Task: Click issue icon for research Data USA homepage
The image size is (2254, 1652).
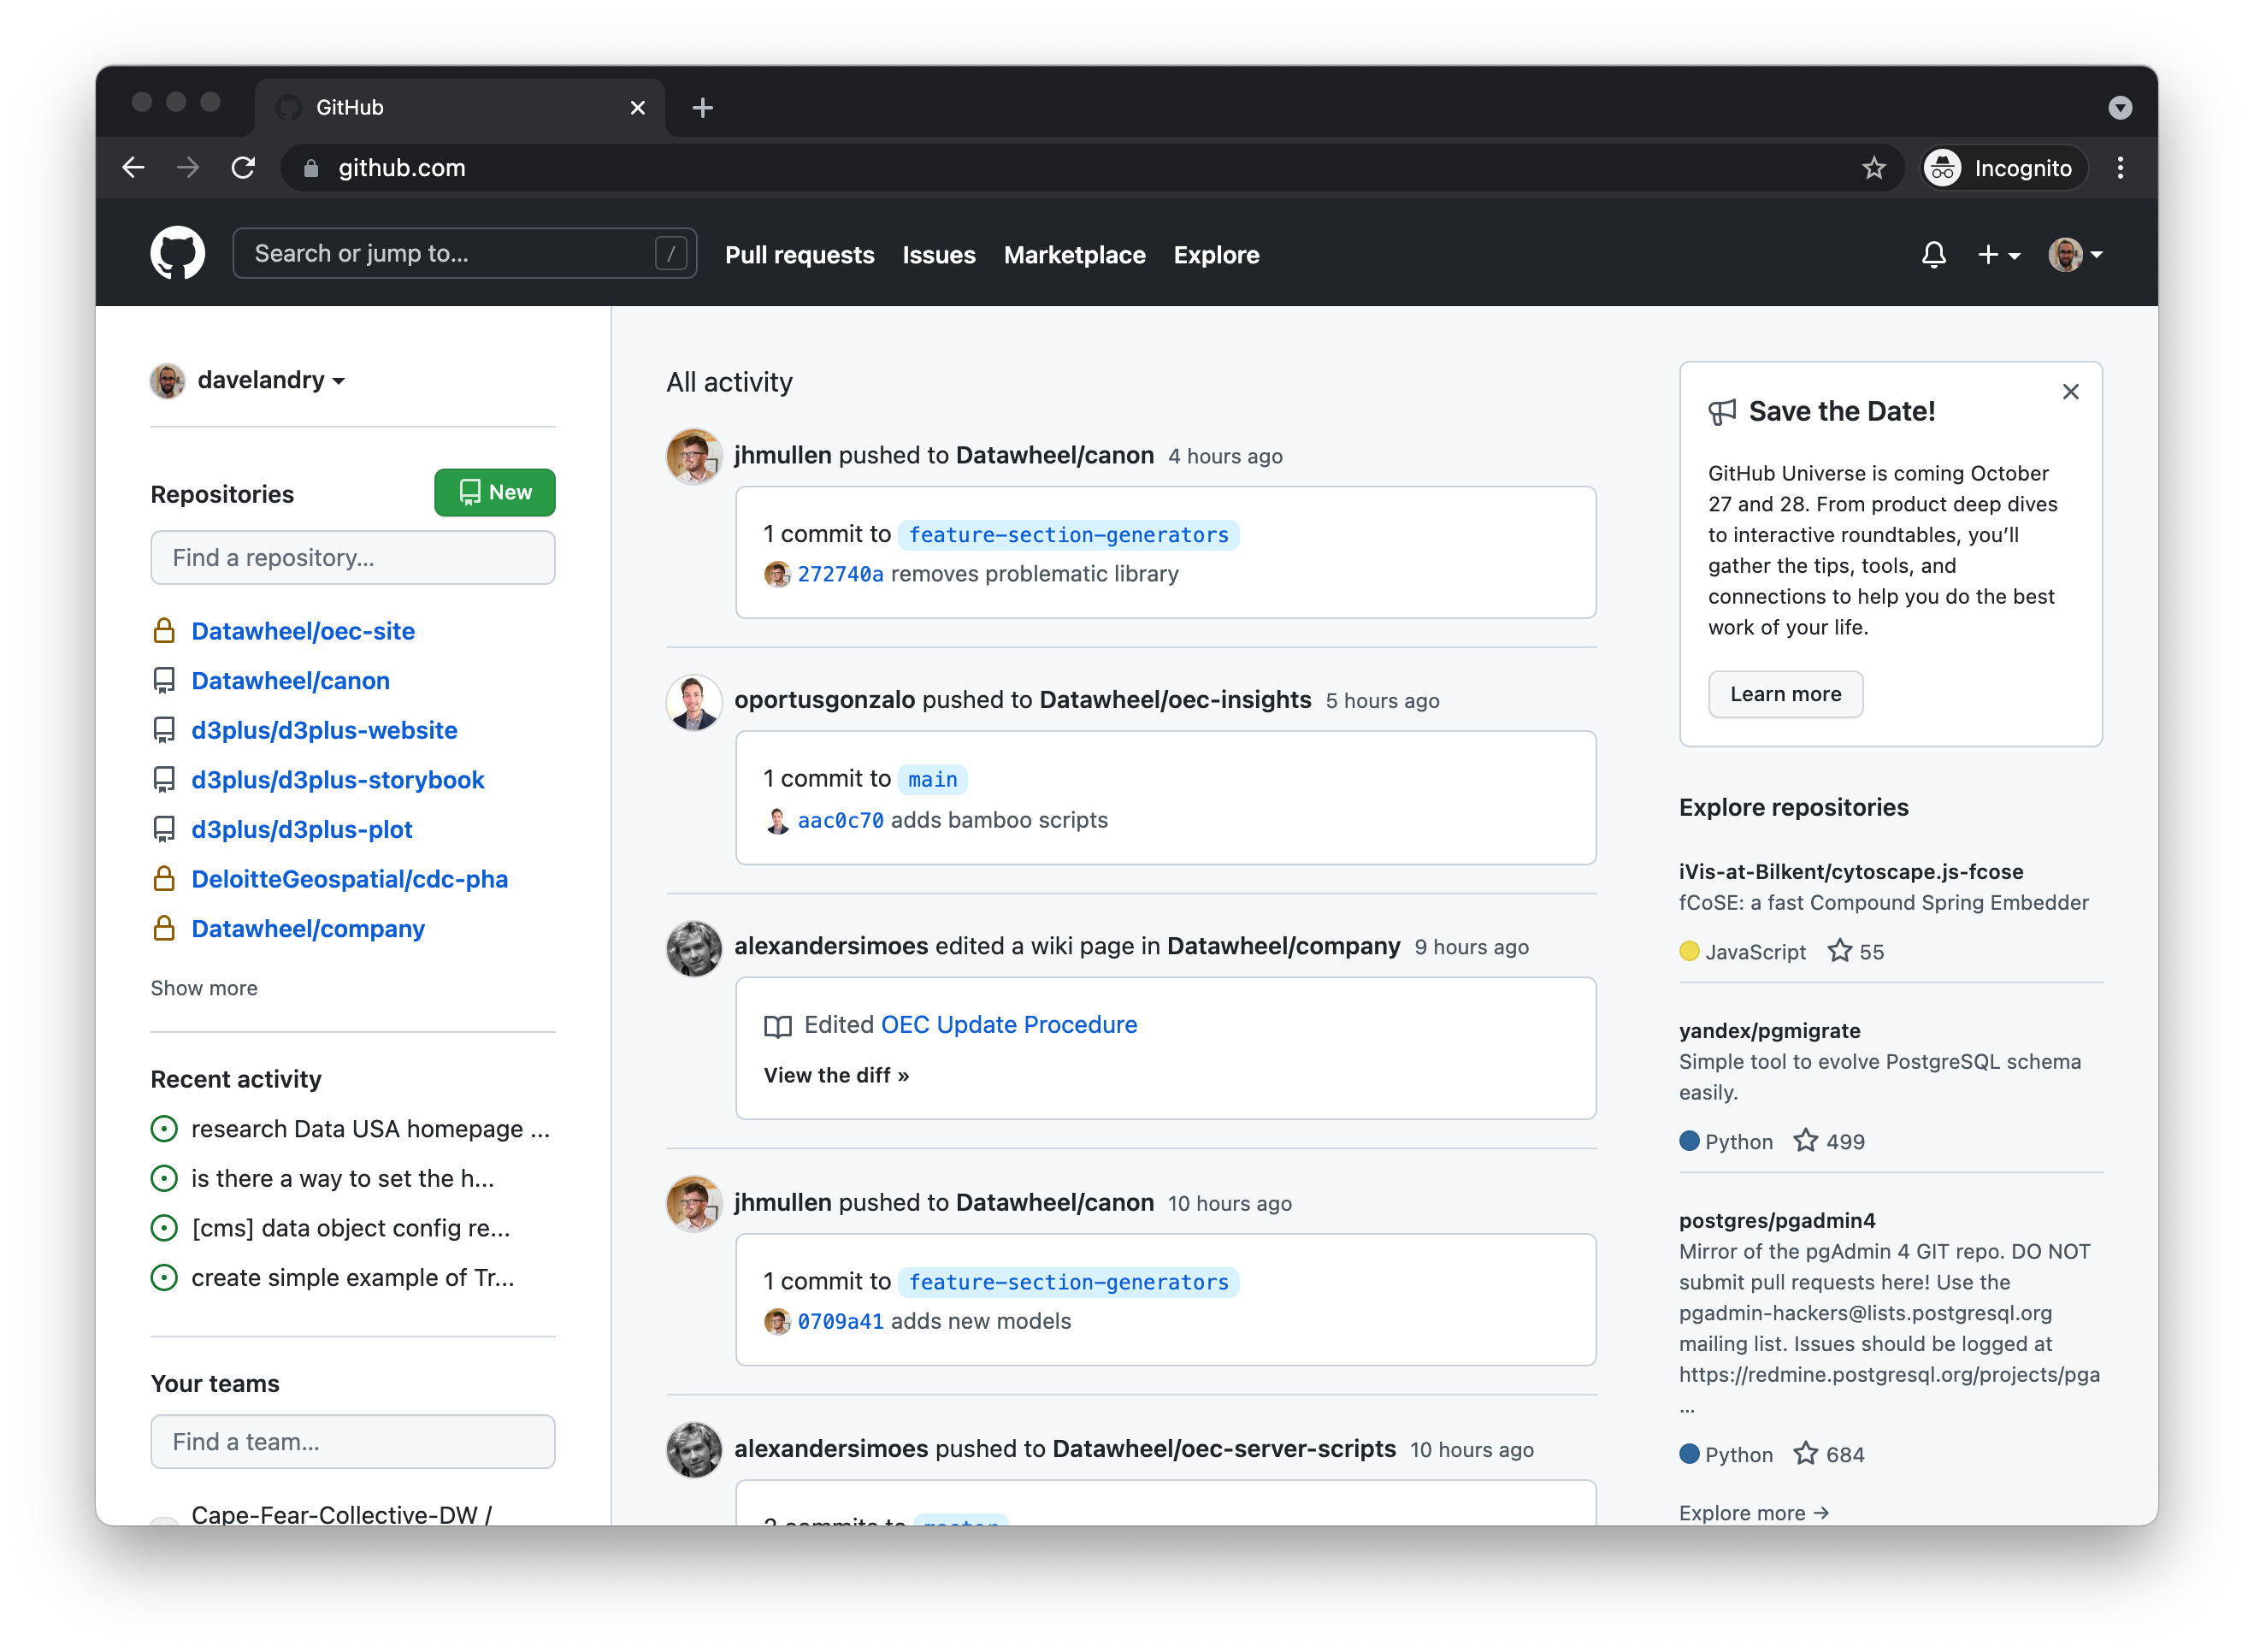Action: click(x=164, y=1129)
